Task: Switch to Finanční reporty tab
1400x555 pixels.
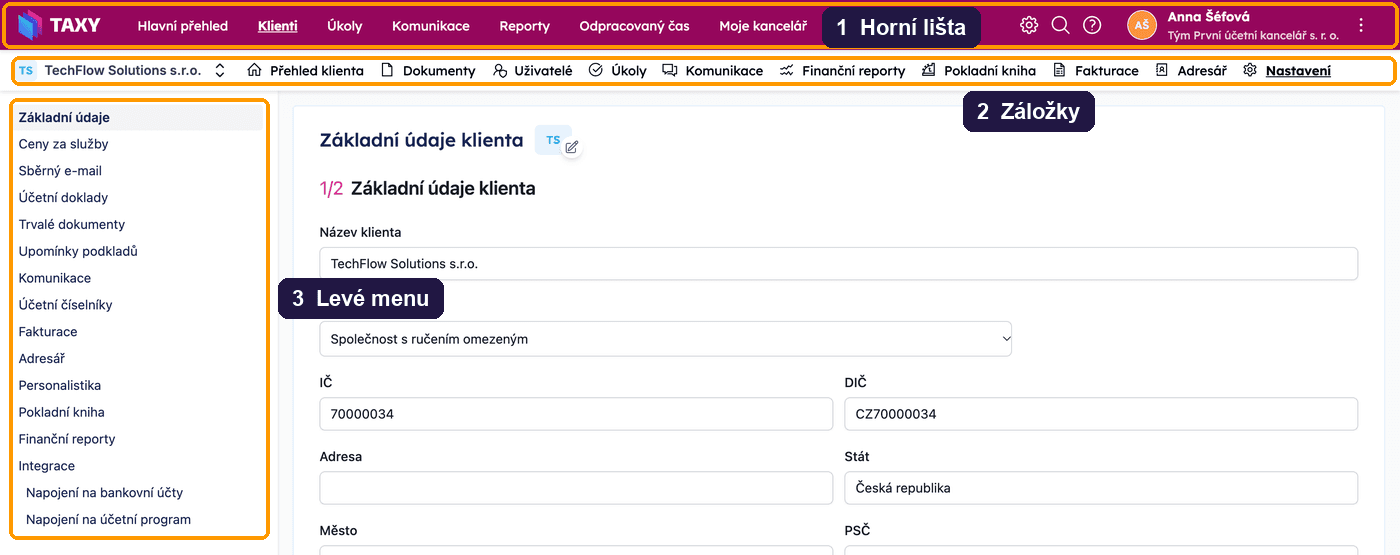Action: pyautogui.click(x=843, y=71)
